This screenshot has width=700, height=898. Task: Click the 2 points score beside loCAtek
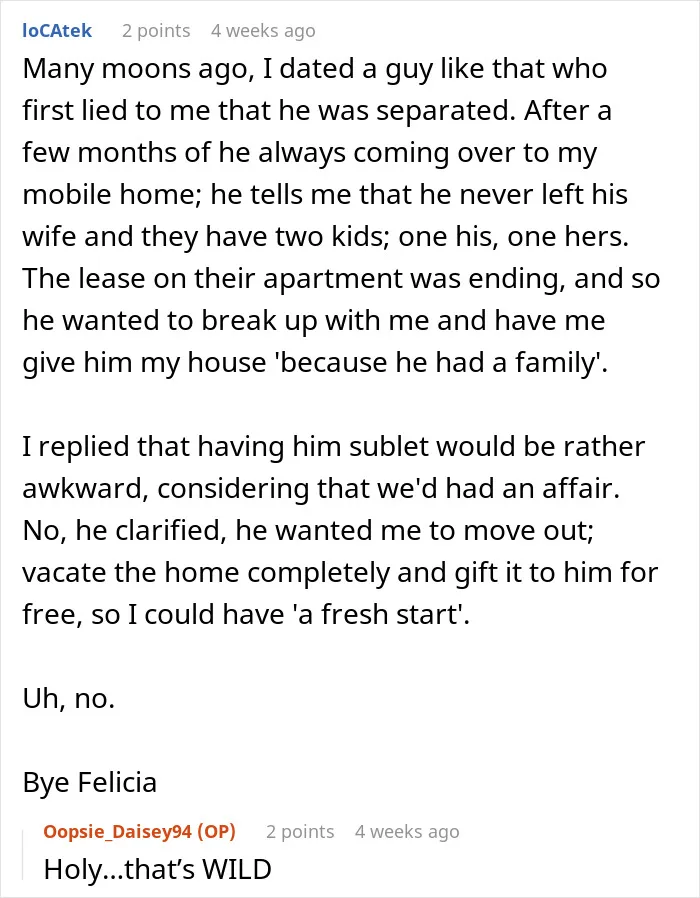pyautogui.click(x=156, y=30)
